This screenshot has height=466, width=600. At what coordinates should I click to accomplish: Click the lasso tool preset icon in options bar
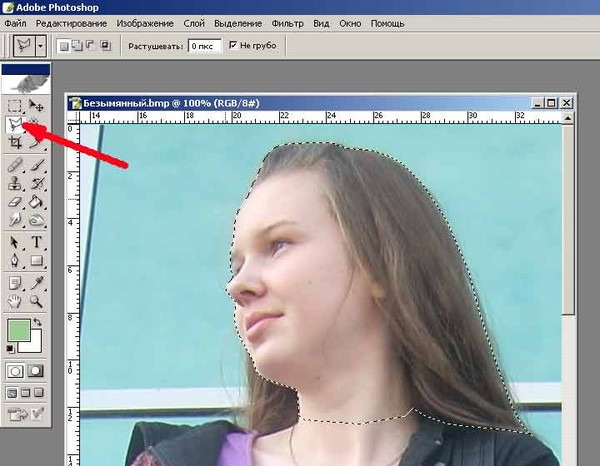[24, 46]
